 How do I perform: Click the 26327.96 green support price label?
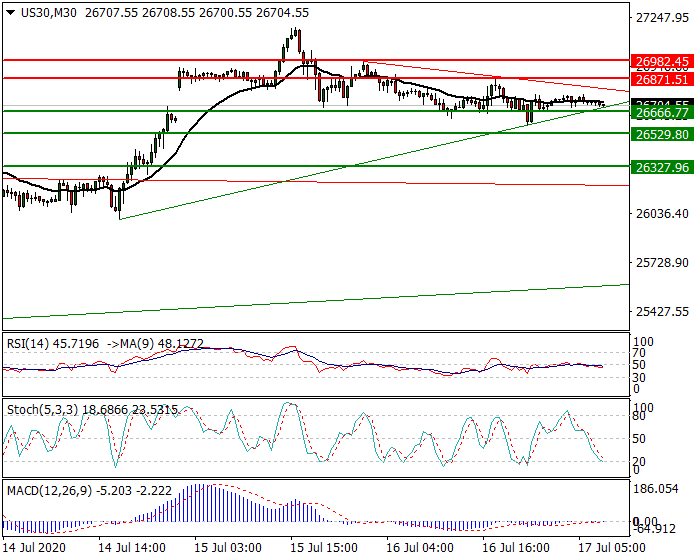point(662,167)
